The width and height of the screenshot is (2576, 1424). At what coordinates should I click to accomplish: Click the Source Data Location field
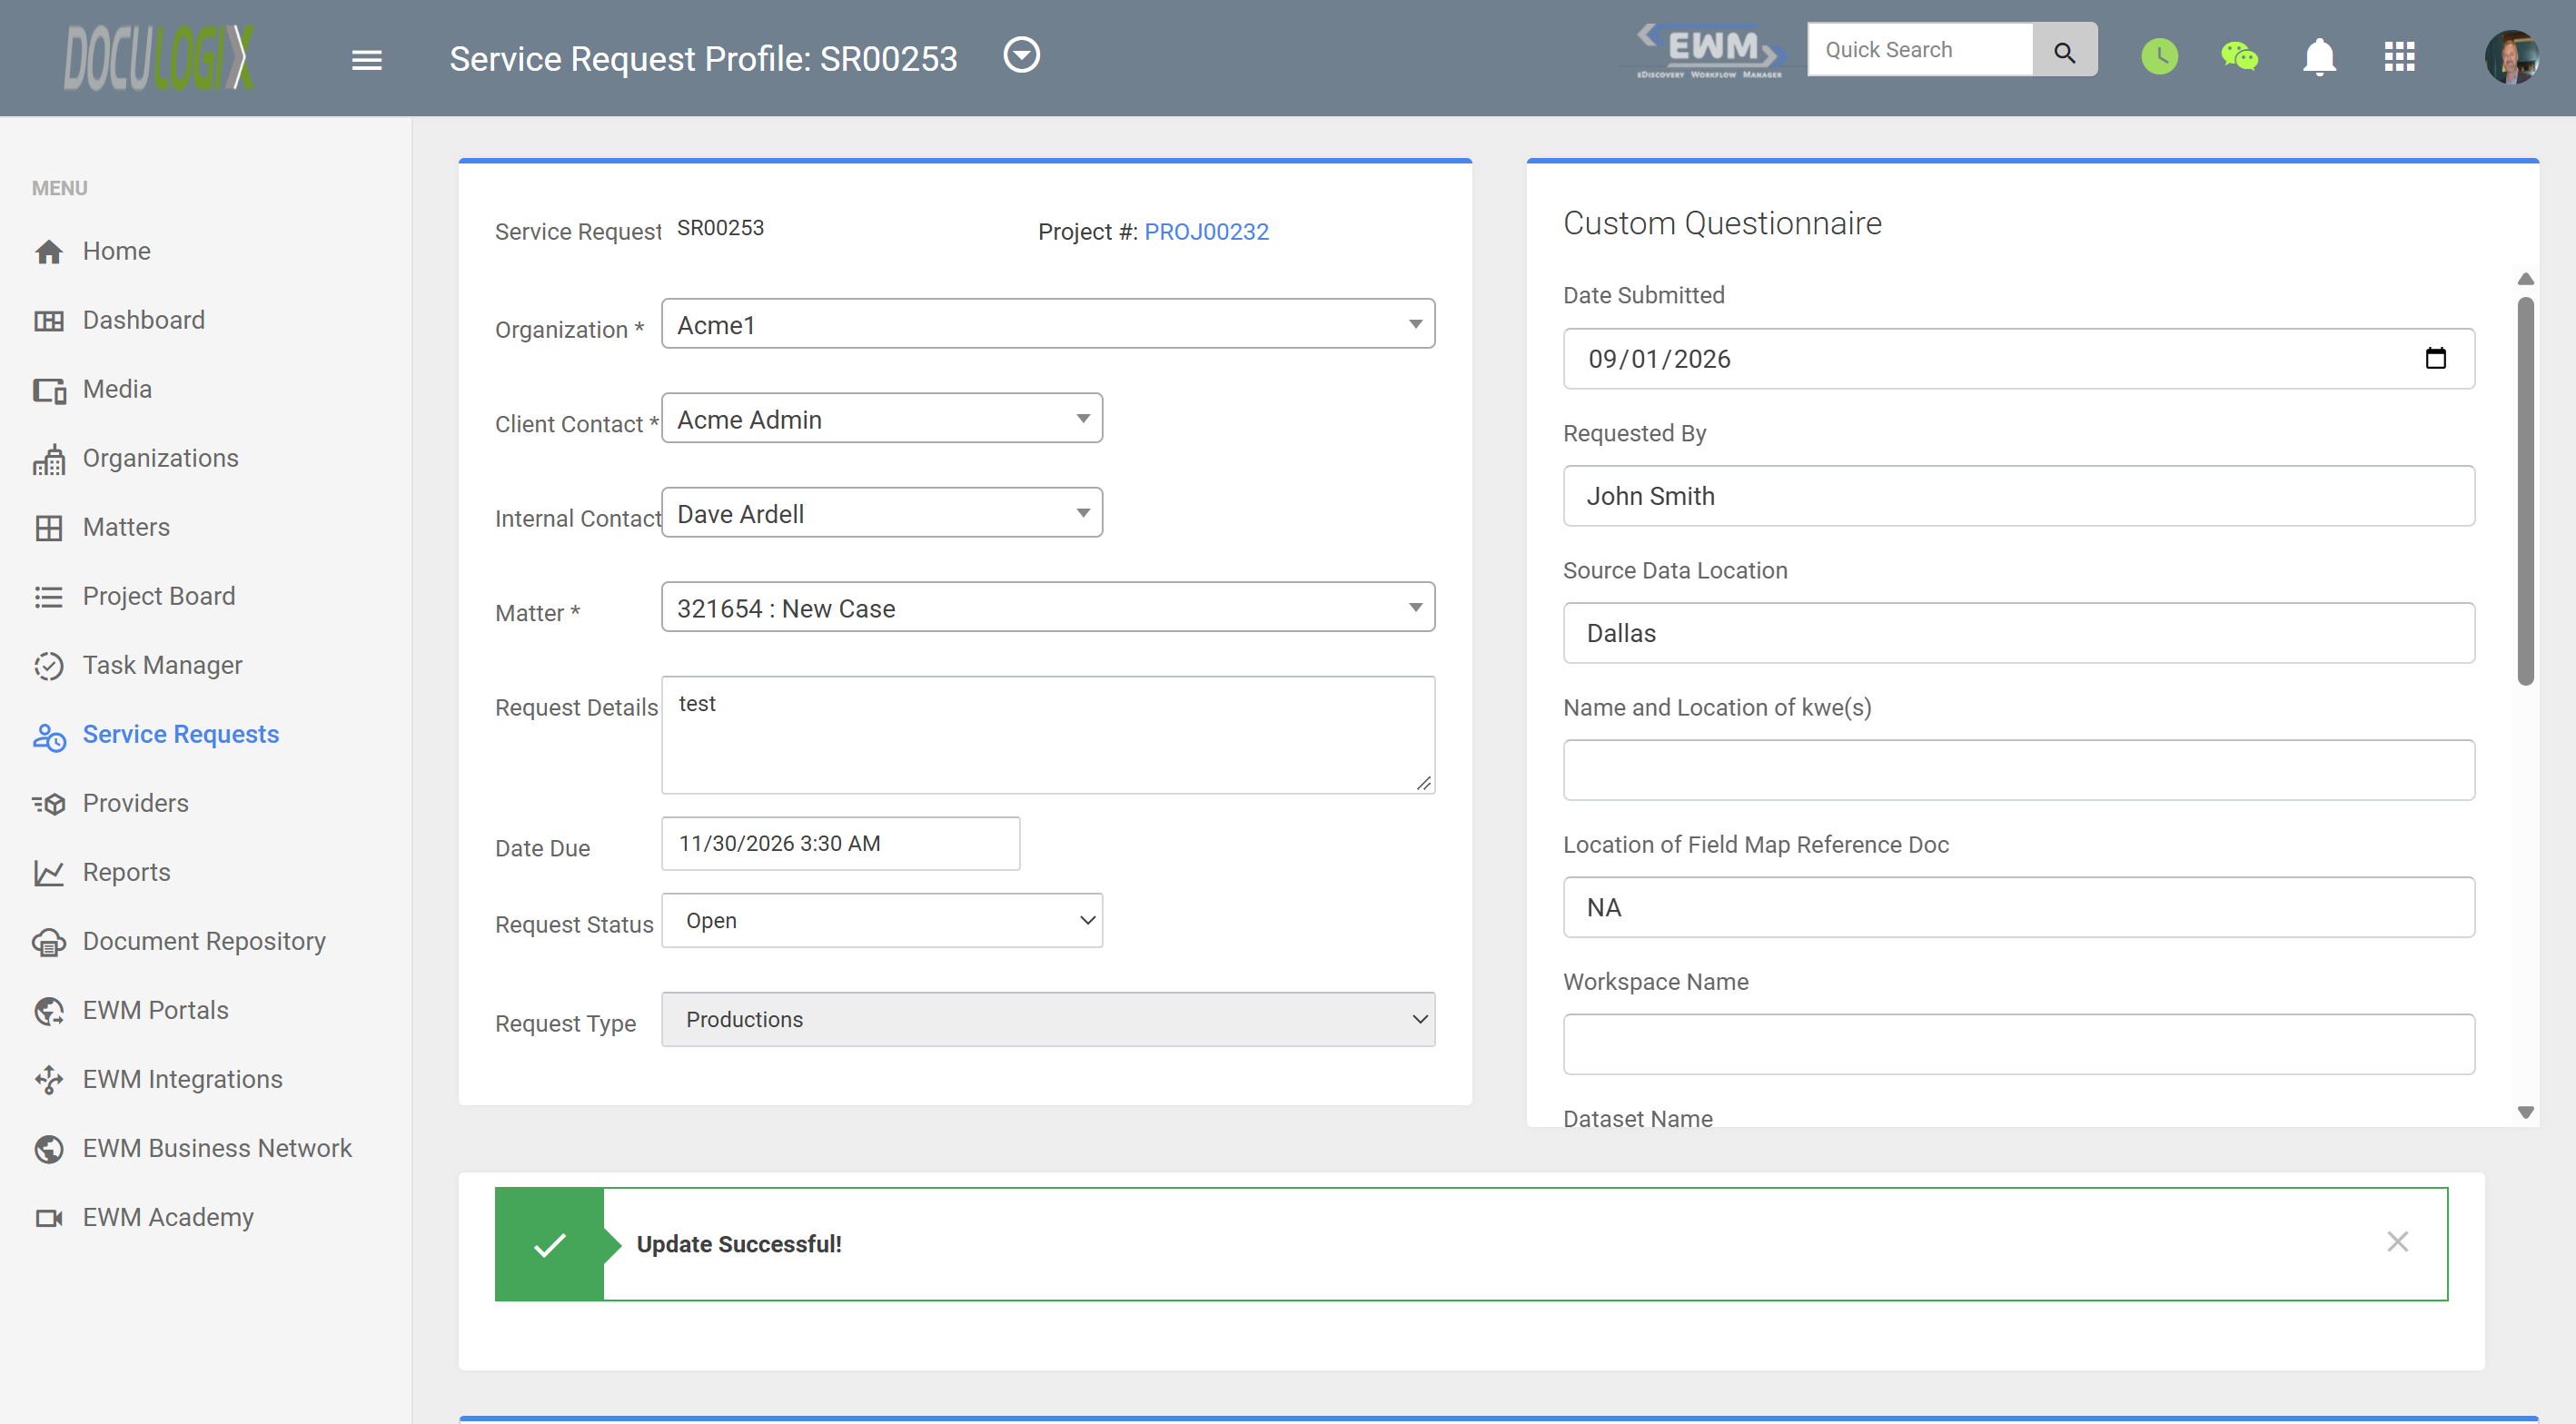2018,633
